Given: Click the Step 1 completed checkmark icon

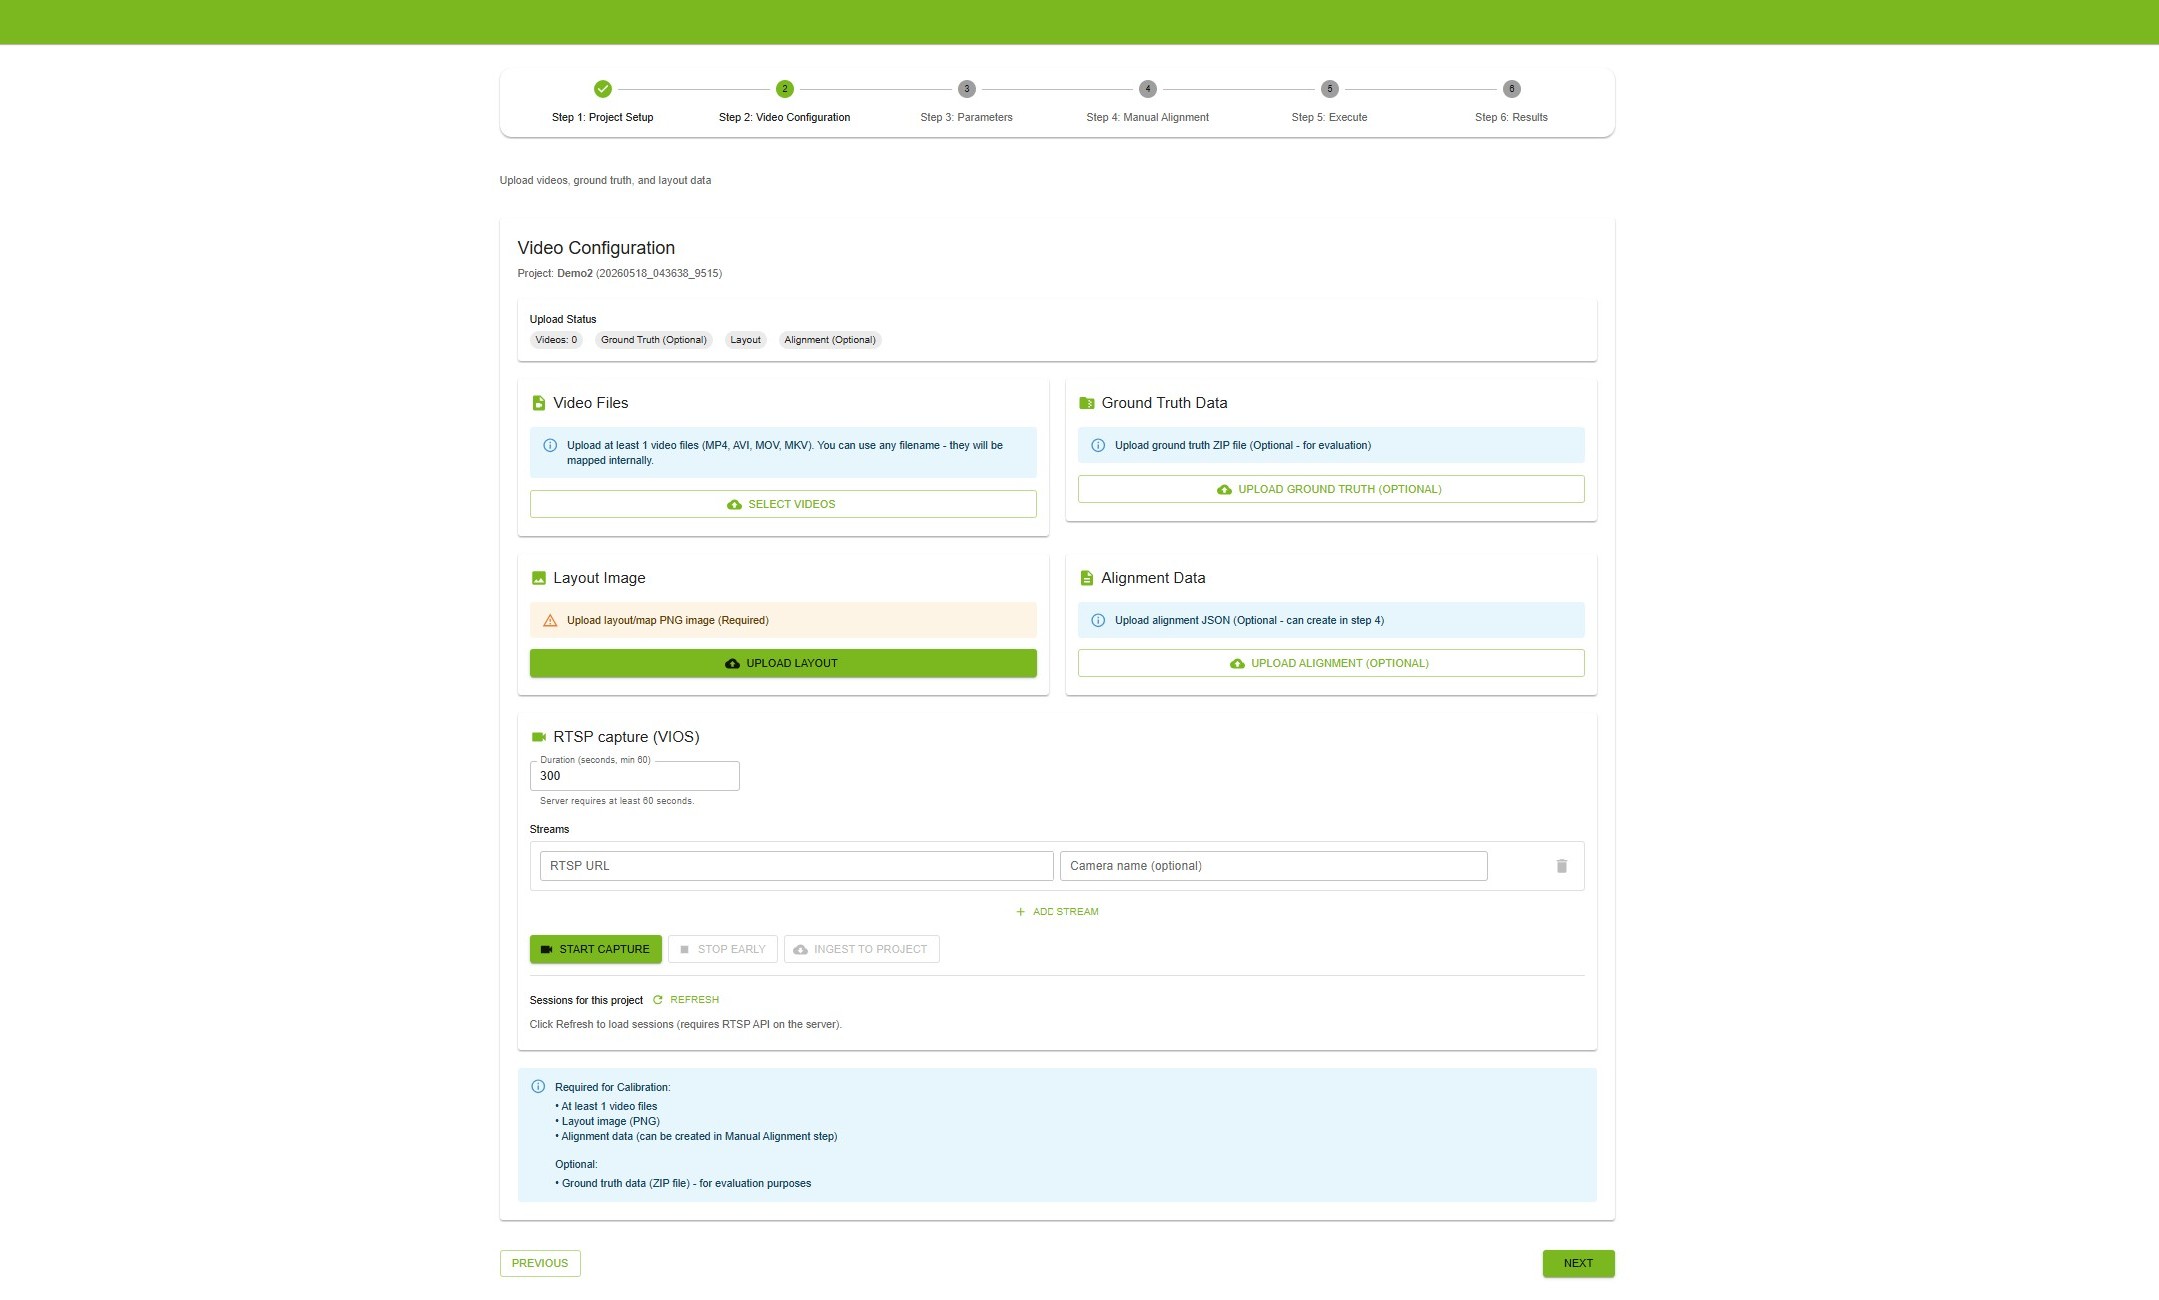Looking at the screenshot, I should click(602, 89).
